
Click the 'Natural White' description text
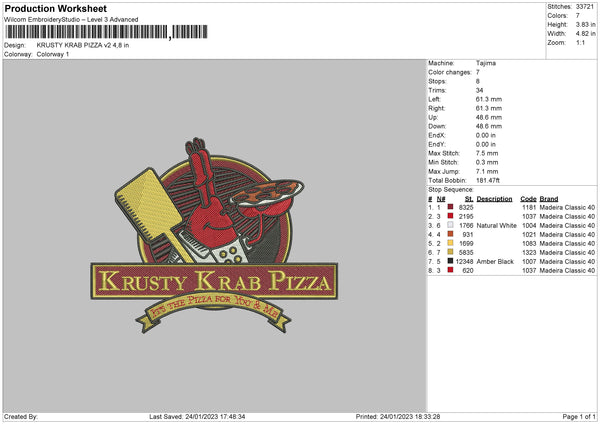(496, 225)
